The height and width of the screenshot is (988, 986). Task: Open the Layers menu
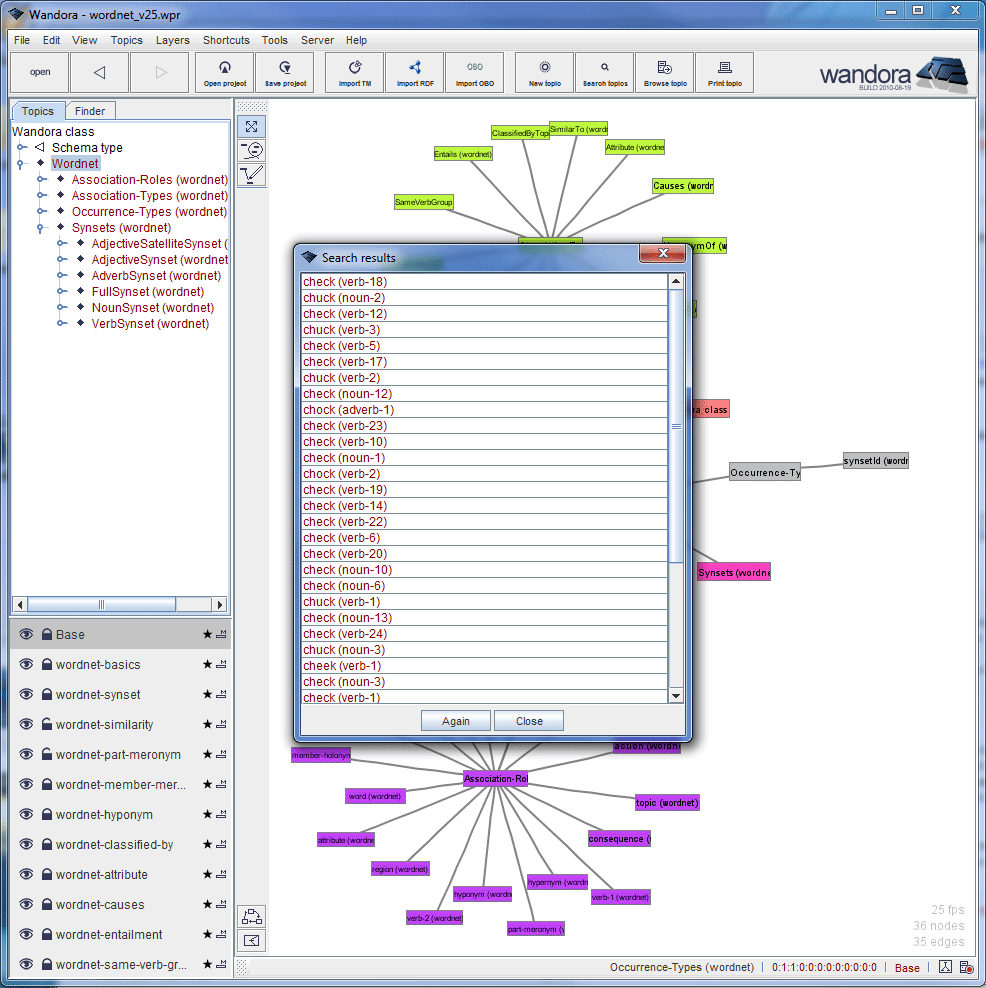172,40
